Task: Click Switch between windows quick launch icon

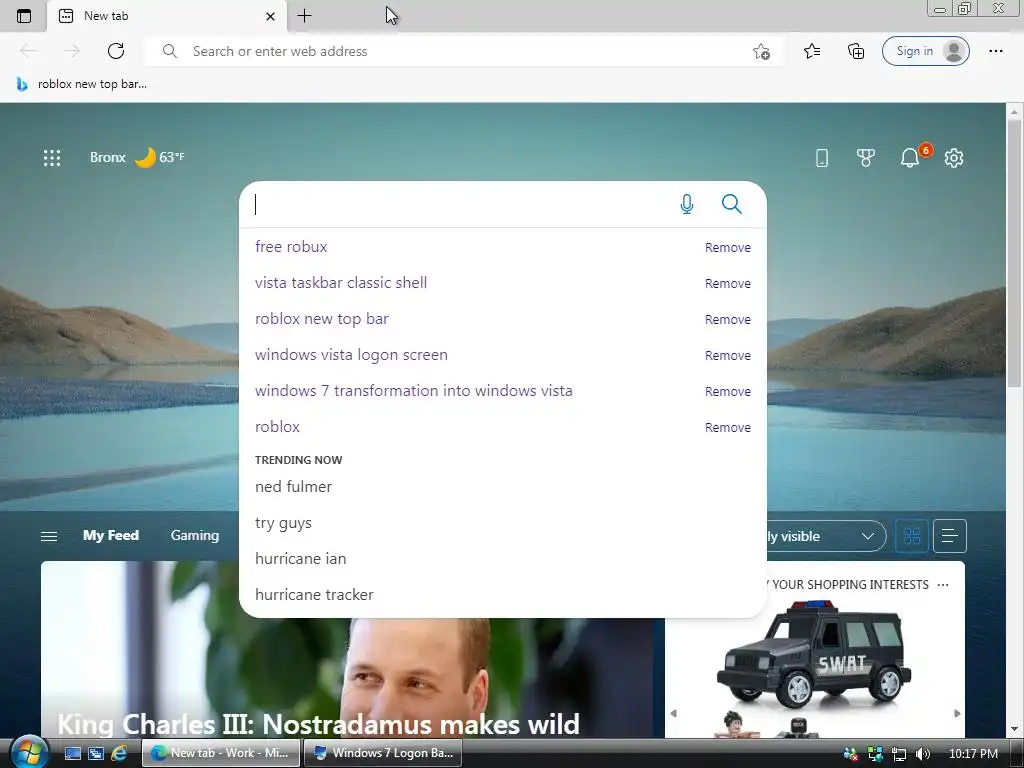Action: pos(96,754)
